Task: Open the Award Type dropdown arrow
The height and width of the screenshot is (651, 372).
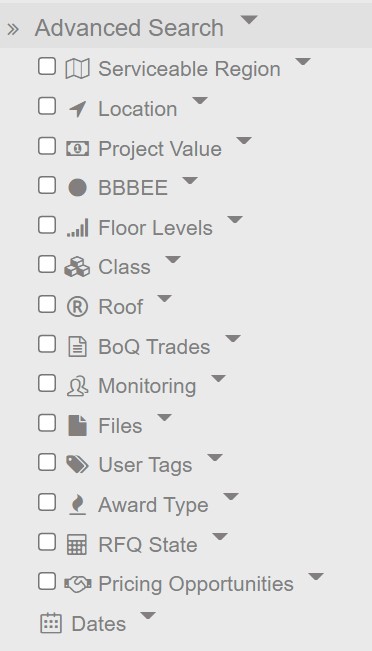Action: (x=231, y=497)
